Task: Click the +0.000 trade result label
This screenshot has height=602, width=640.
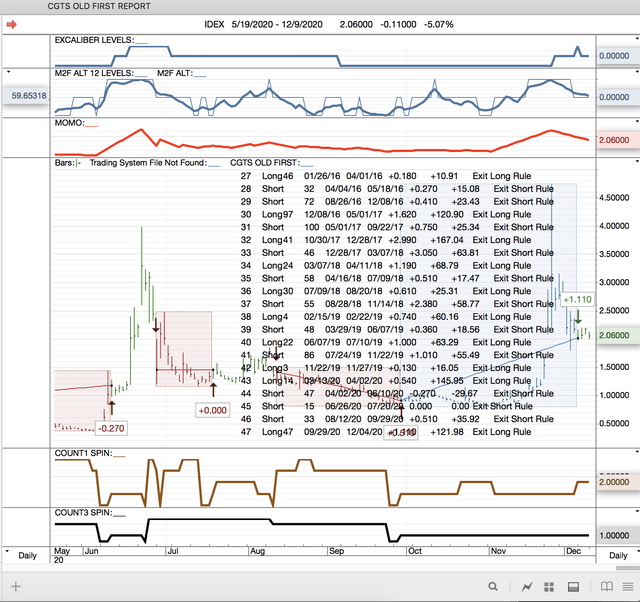Action: [x=212, y=411]
